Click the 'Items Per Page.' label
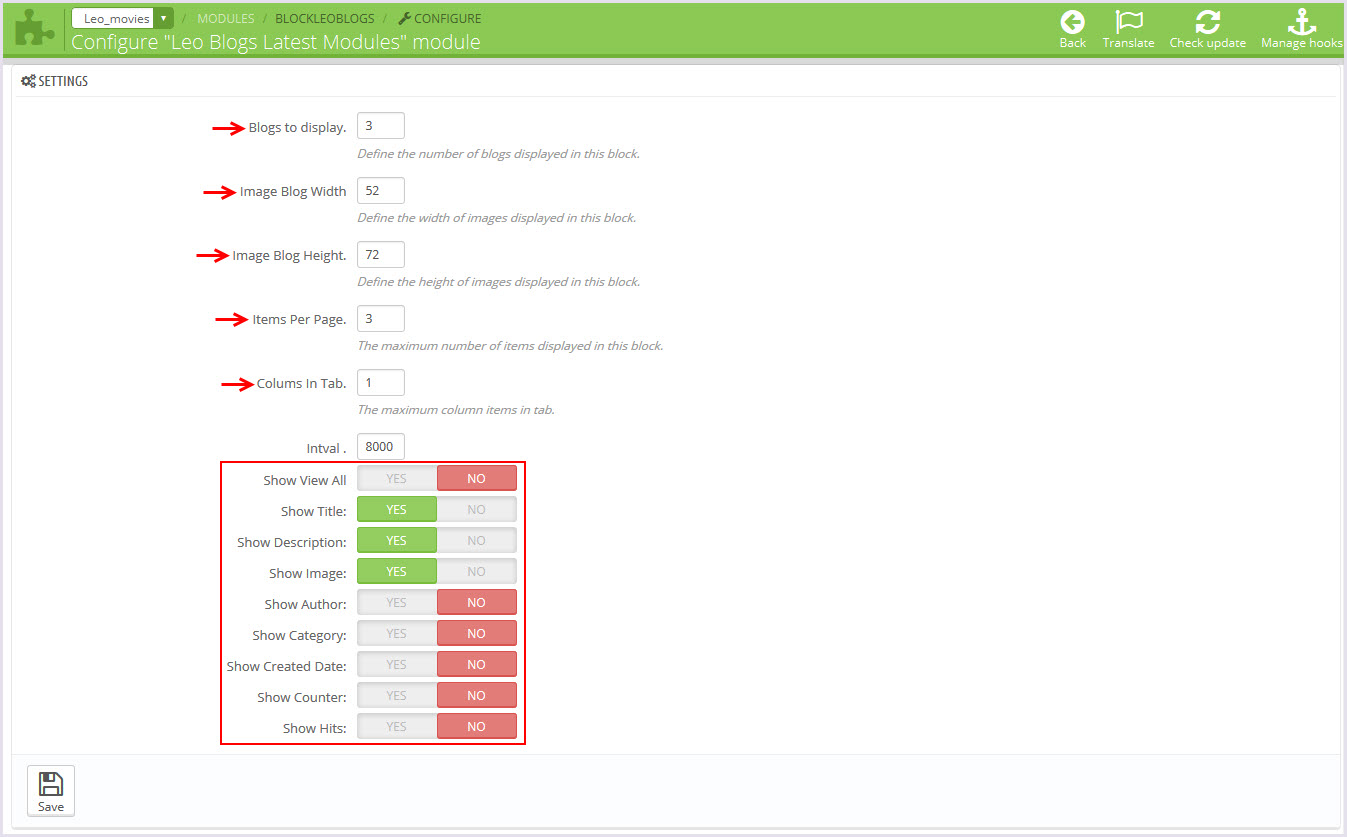1347x837 pixels. coord(300,320)
